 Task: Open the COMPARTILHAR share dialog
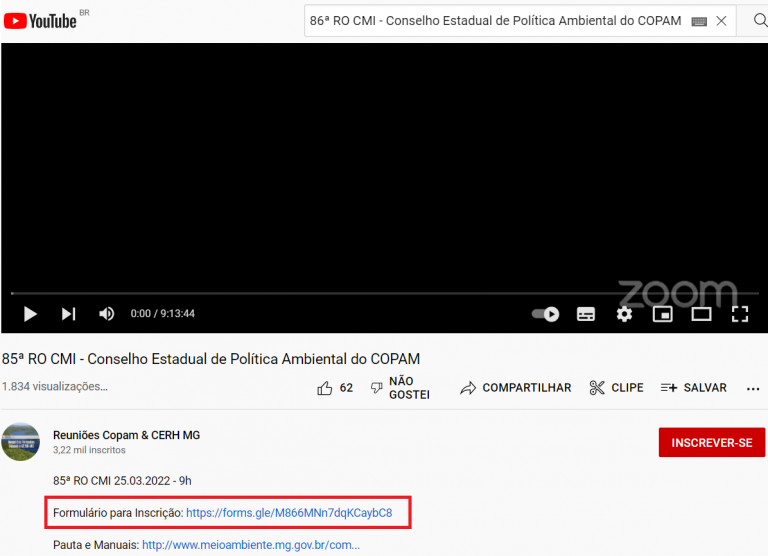(516, 388)
